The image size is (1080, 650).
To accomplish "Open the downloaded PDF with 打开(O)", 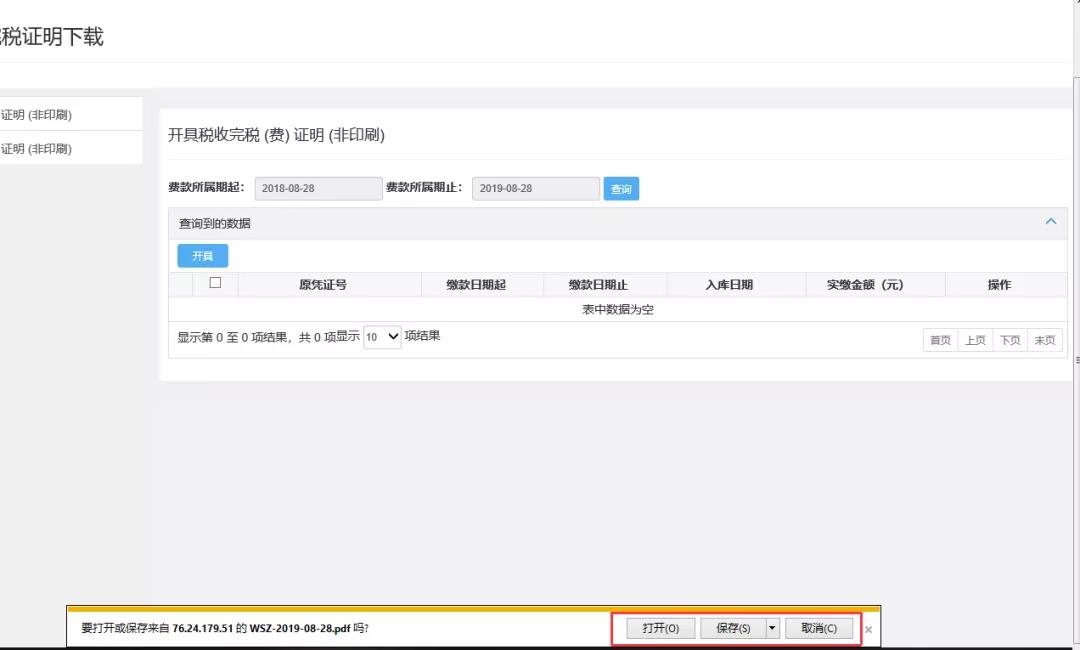I will click(x=661, y=628).
